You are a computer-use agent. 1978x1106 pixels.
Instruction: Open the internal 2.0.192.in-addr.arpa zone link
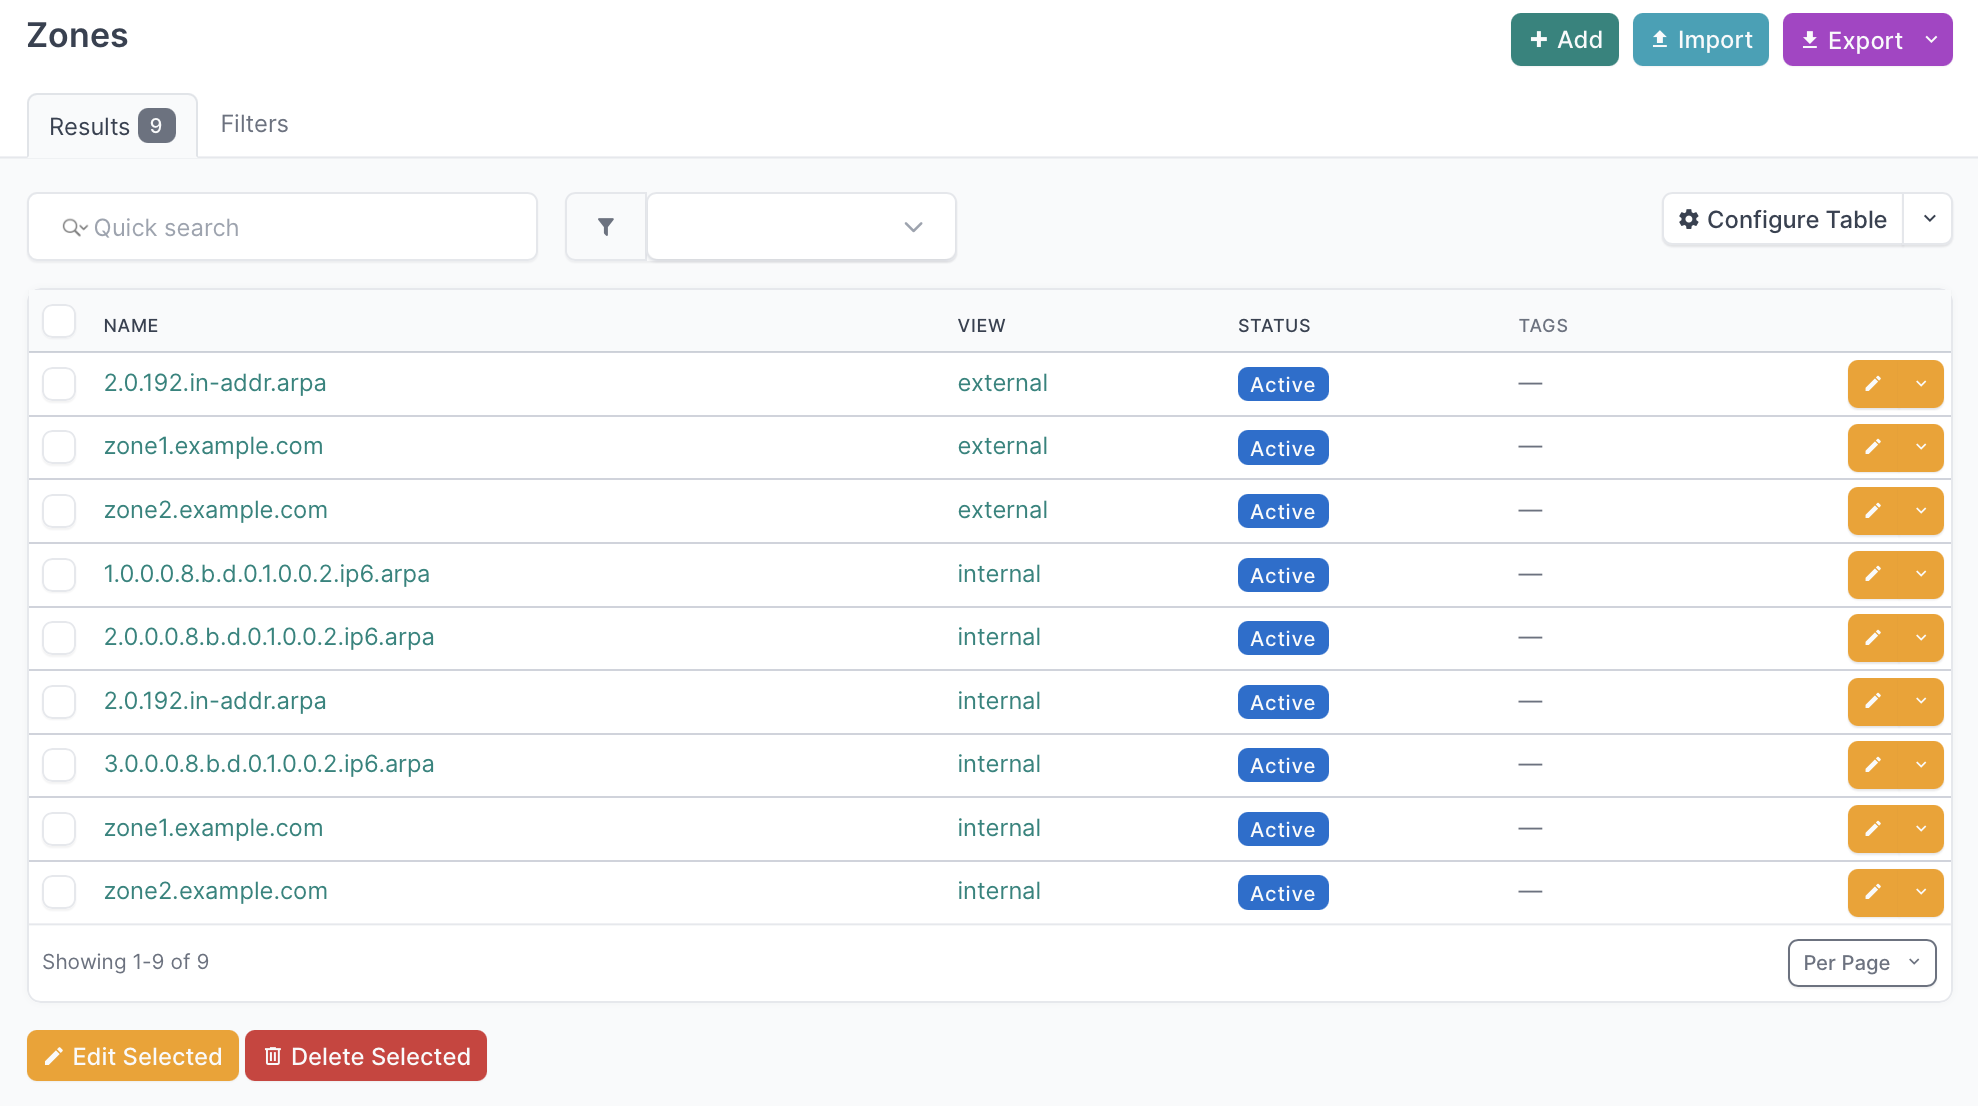pyautogui.click(x=215, y=701)
